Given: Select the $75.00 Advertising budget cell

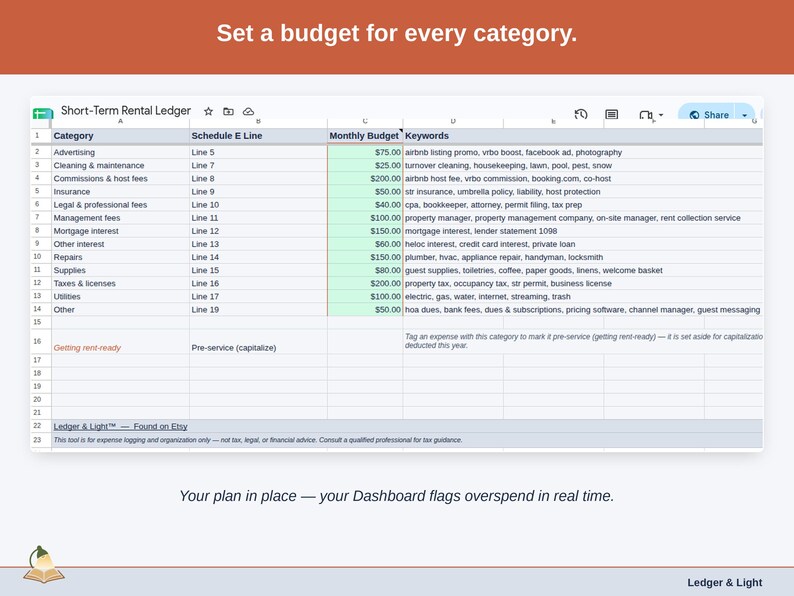Looking at the screenshot, I should [365, 152].
